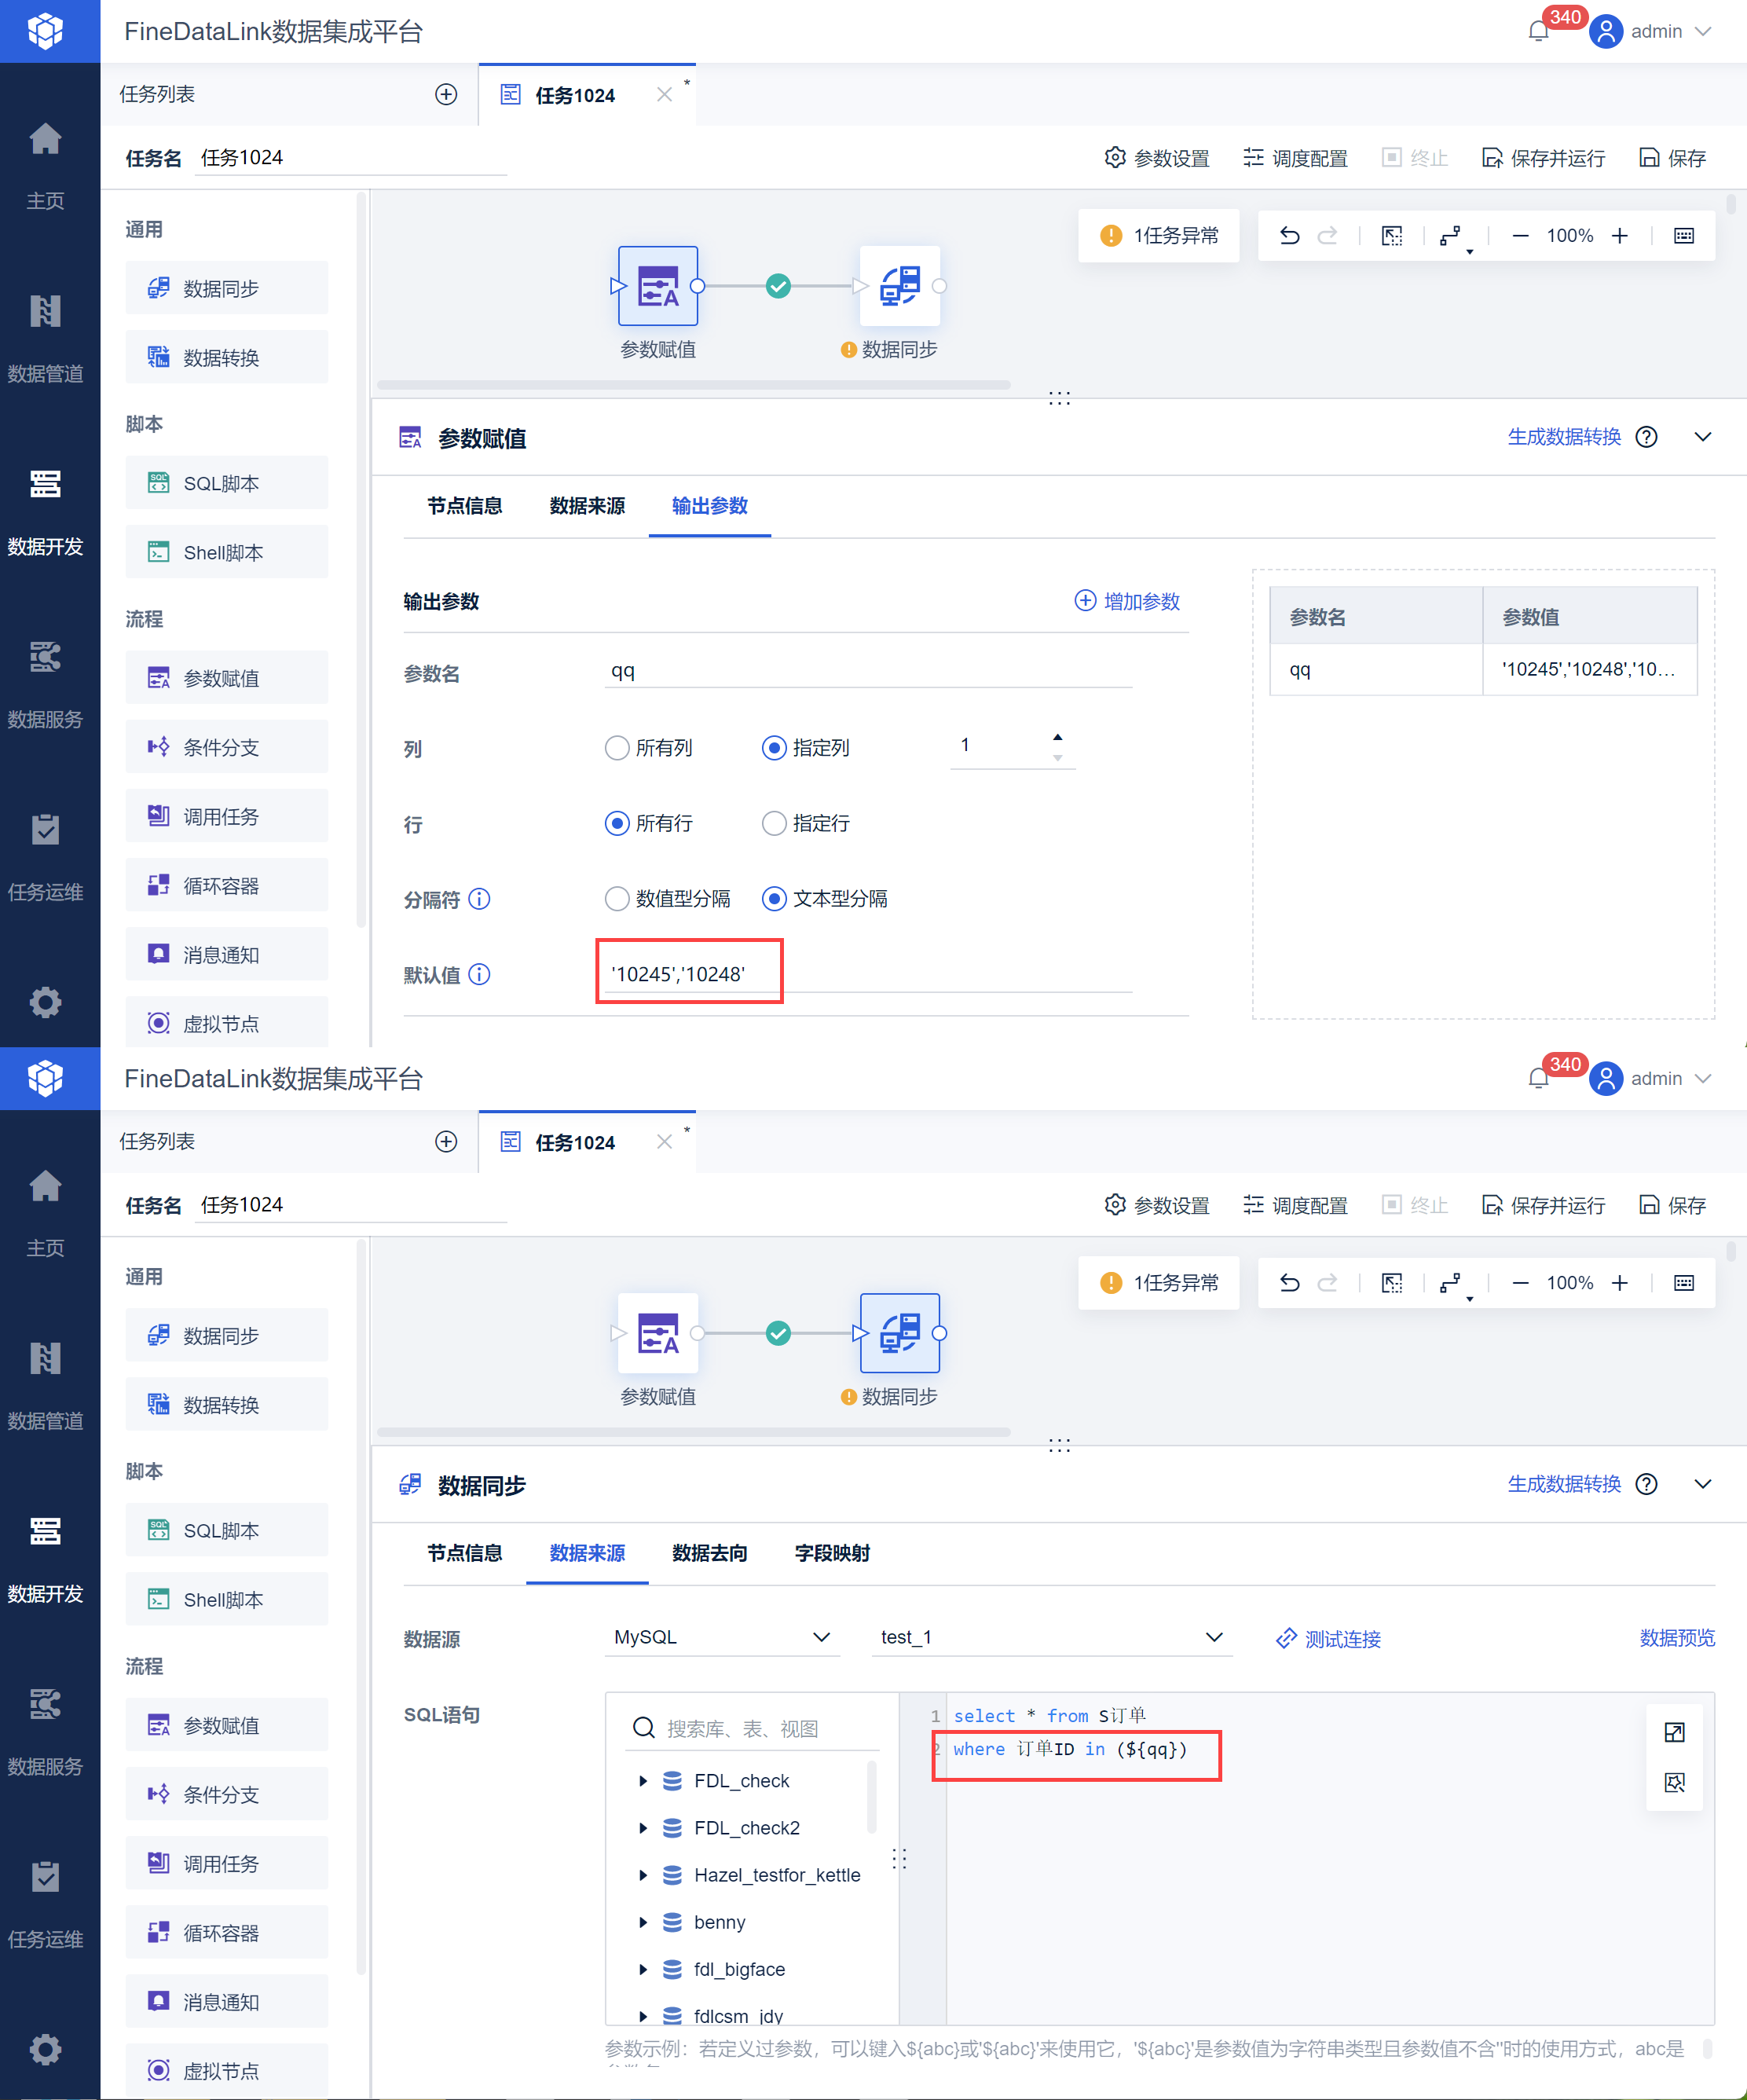Image resolution: width=1747 pixels, height=2100 pixels.
Task: Open the test_1 connection dropdown
Action: coord(1051,1637)
